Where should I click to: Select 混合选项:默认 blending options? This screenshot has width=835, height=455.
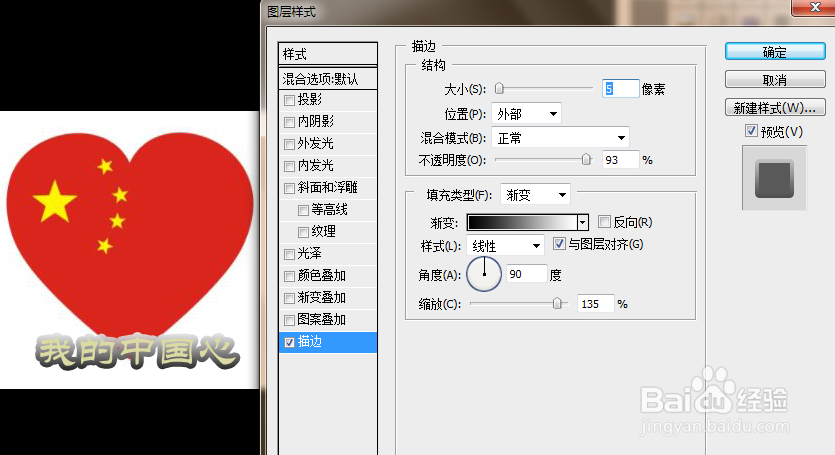pyautogui.click(x=328, y=79)
